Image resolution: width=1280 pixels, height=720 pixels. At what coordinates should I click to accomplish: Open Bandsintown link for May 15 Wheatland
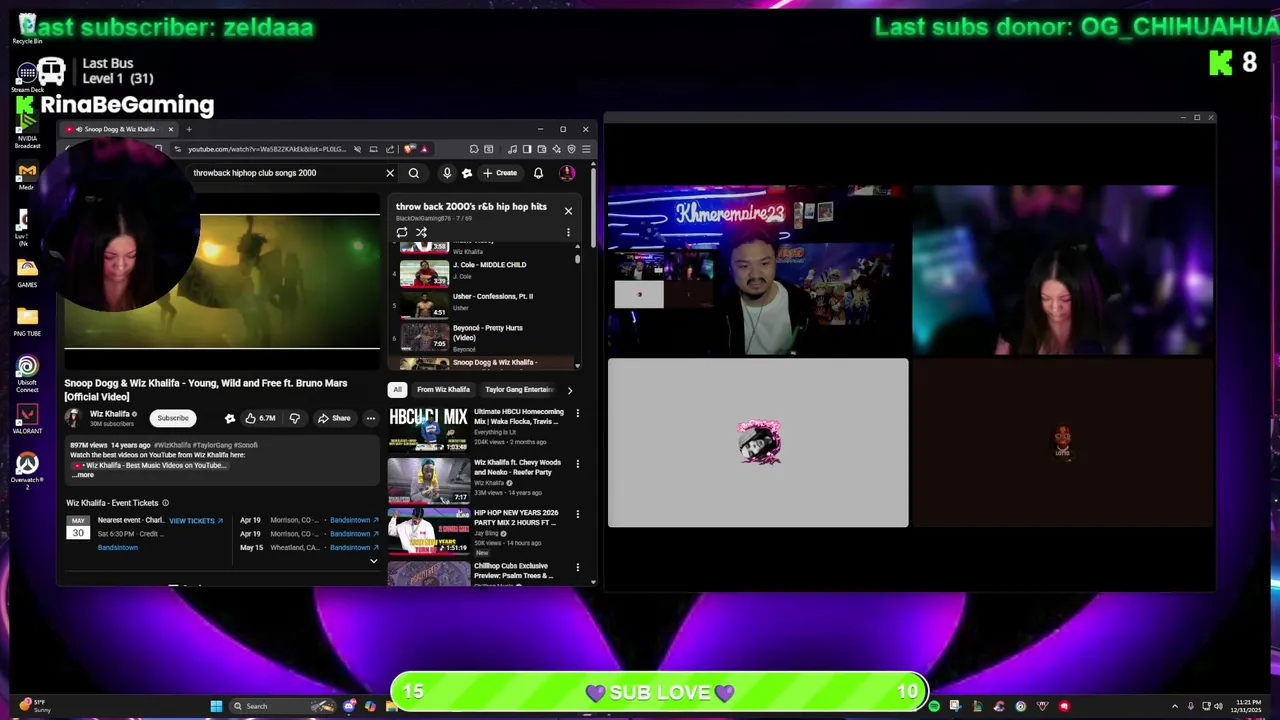(x=355, y=548)
